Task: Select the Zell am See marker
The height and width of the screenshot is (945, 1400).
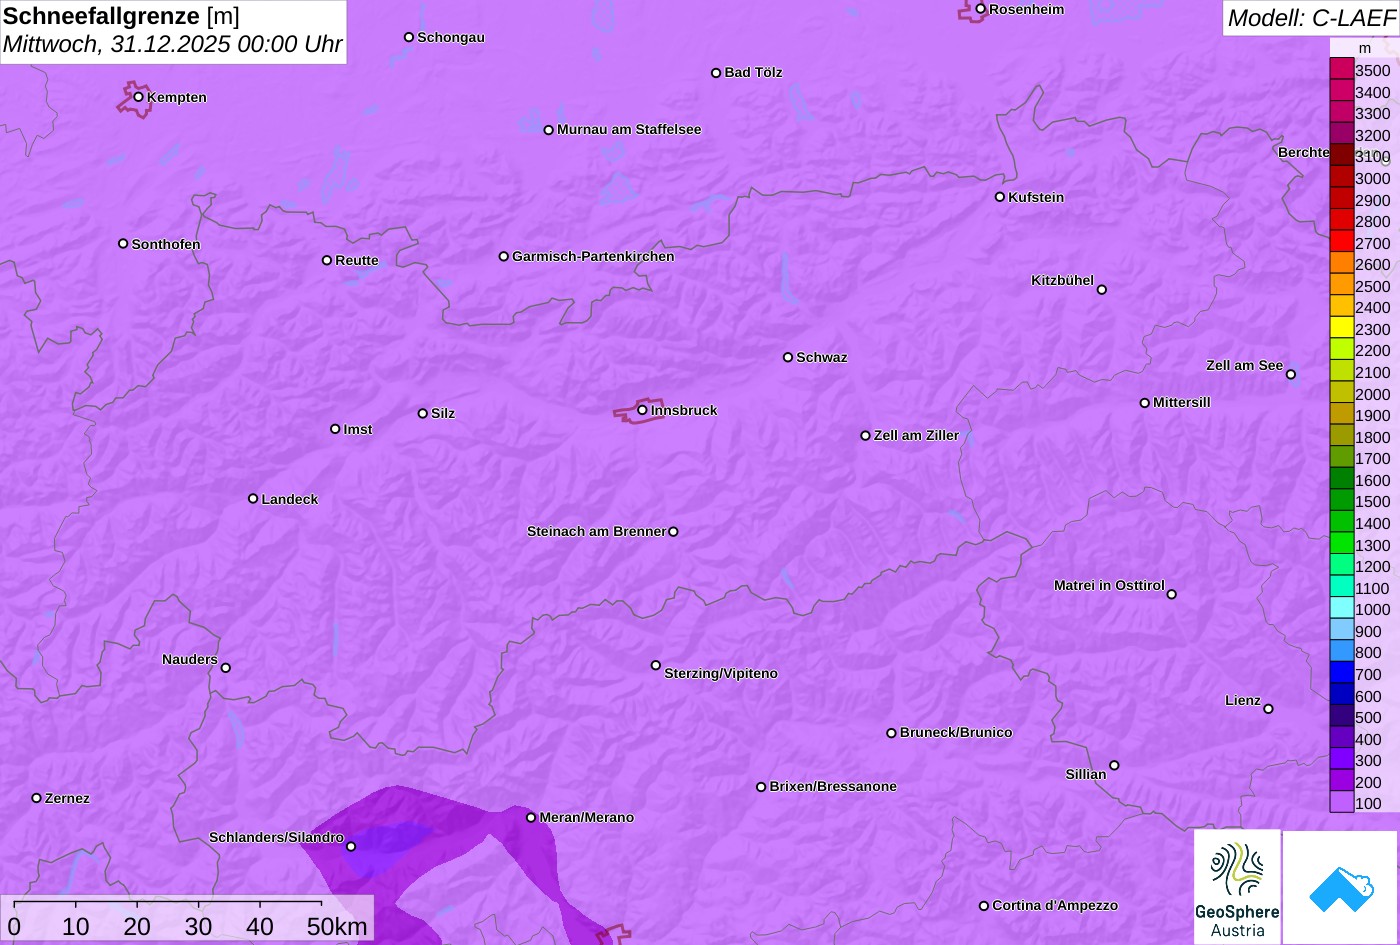Action: tap(1291, 375)
